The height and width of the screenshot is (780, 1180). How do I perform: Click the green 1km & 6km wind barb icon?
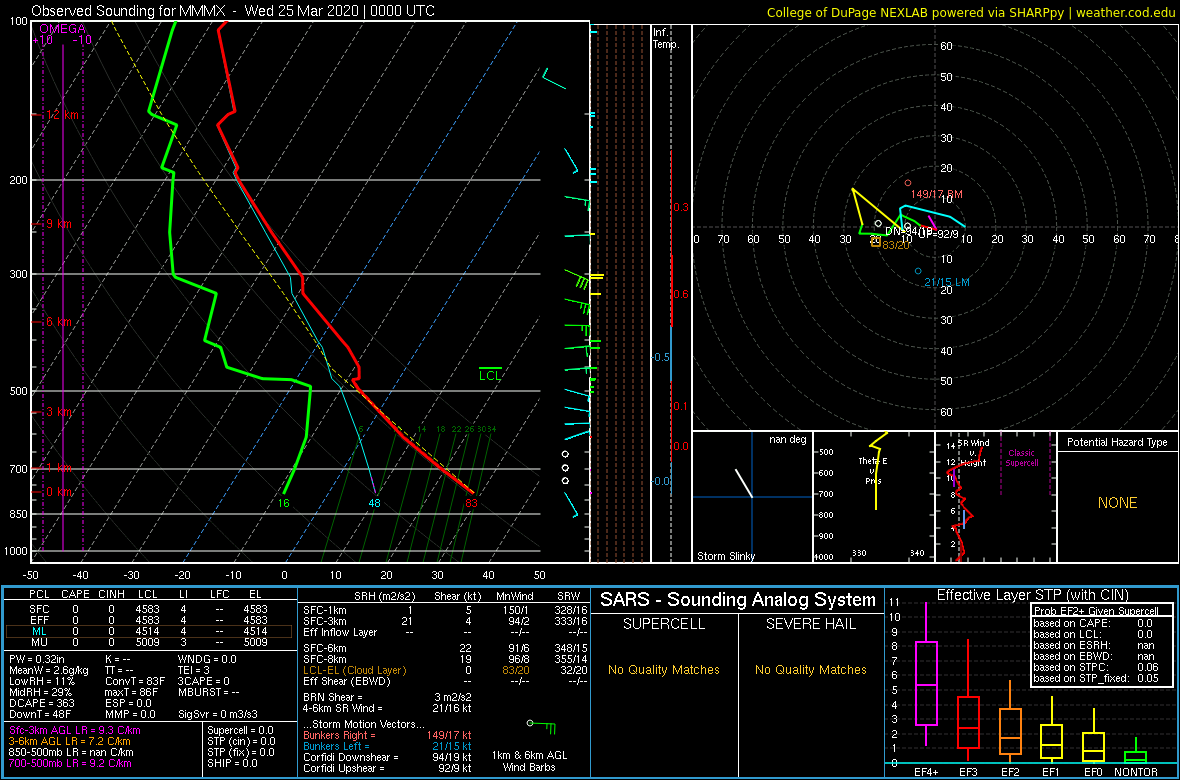[542, 727]
